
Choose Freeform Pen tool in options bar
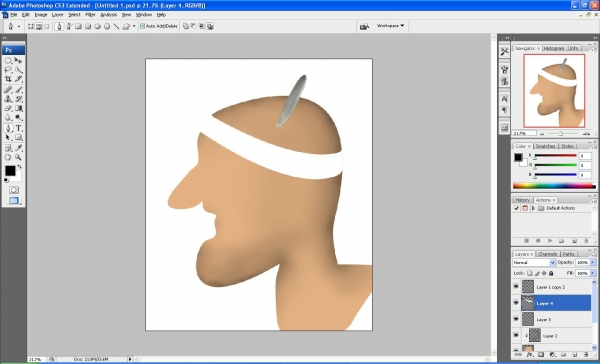click(69, 26)
